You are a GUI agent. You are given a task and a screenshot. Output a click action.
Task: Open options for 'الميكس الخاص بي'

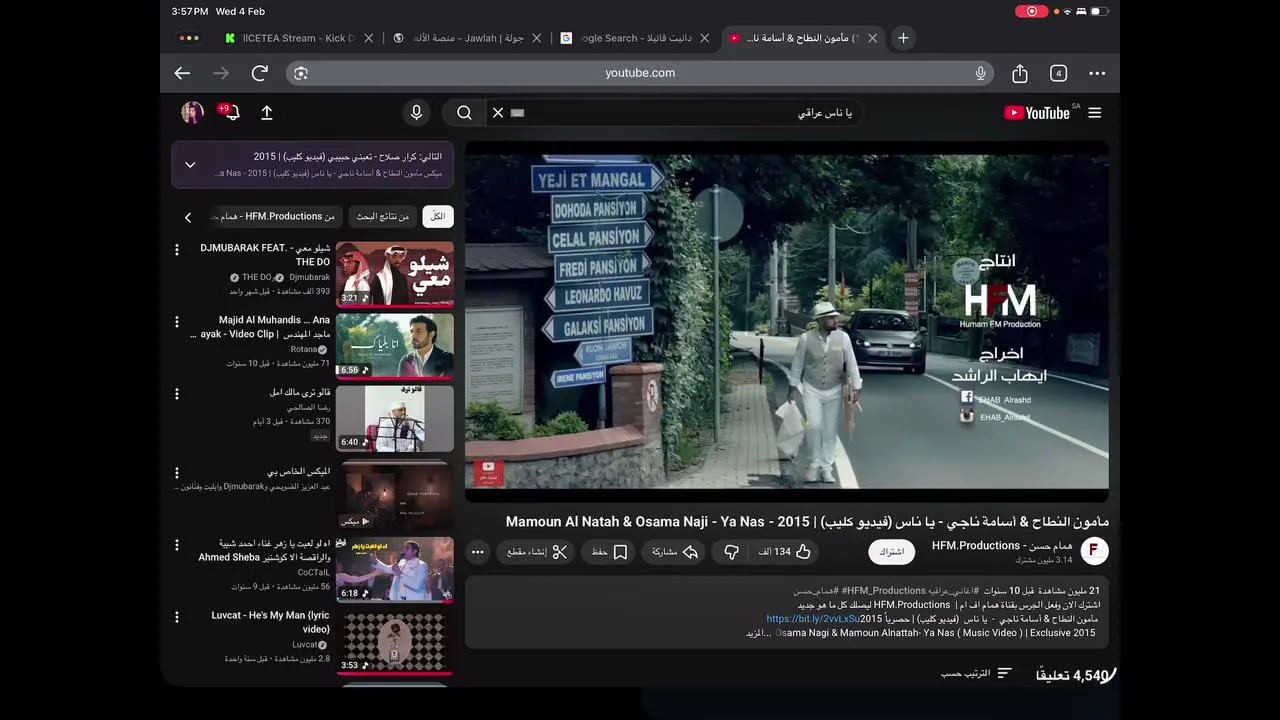(177, 473)
